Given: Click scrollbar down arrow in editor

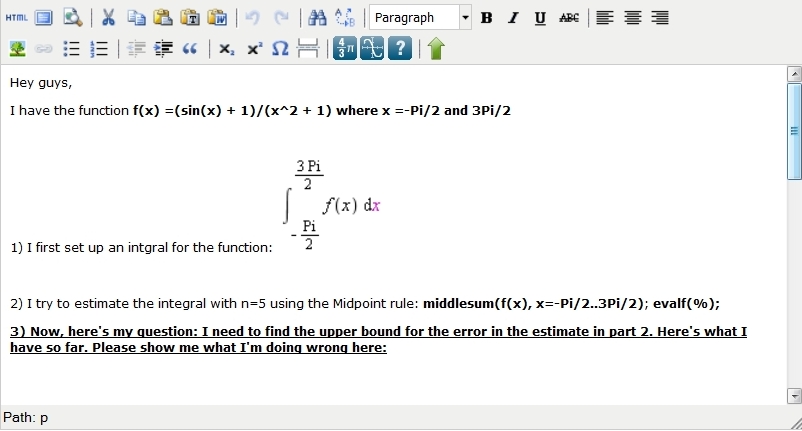Looking at the screenshot, I should click(x=794, y=396).
